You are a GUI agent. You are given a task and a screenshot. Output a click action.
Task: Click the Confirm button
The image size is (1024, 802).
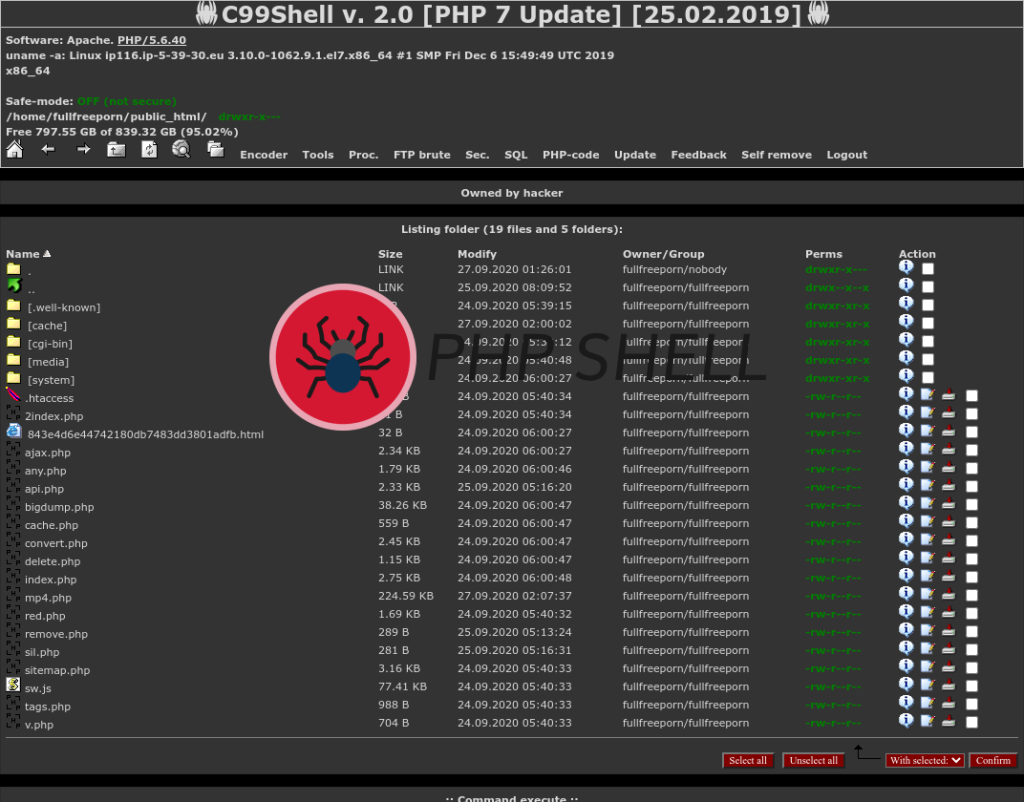pyautogui.click(x=992, y=760)
